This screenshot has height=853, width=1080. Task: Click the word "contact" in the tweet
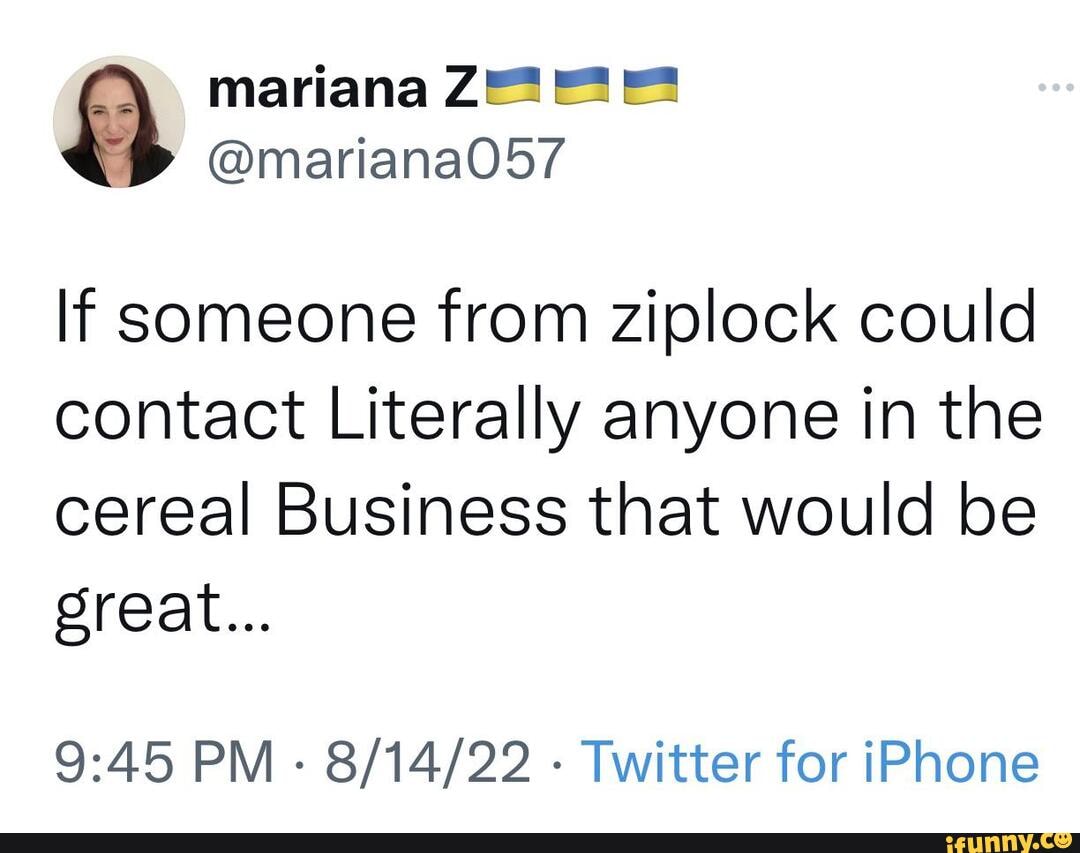[x=180, y=414]
